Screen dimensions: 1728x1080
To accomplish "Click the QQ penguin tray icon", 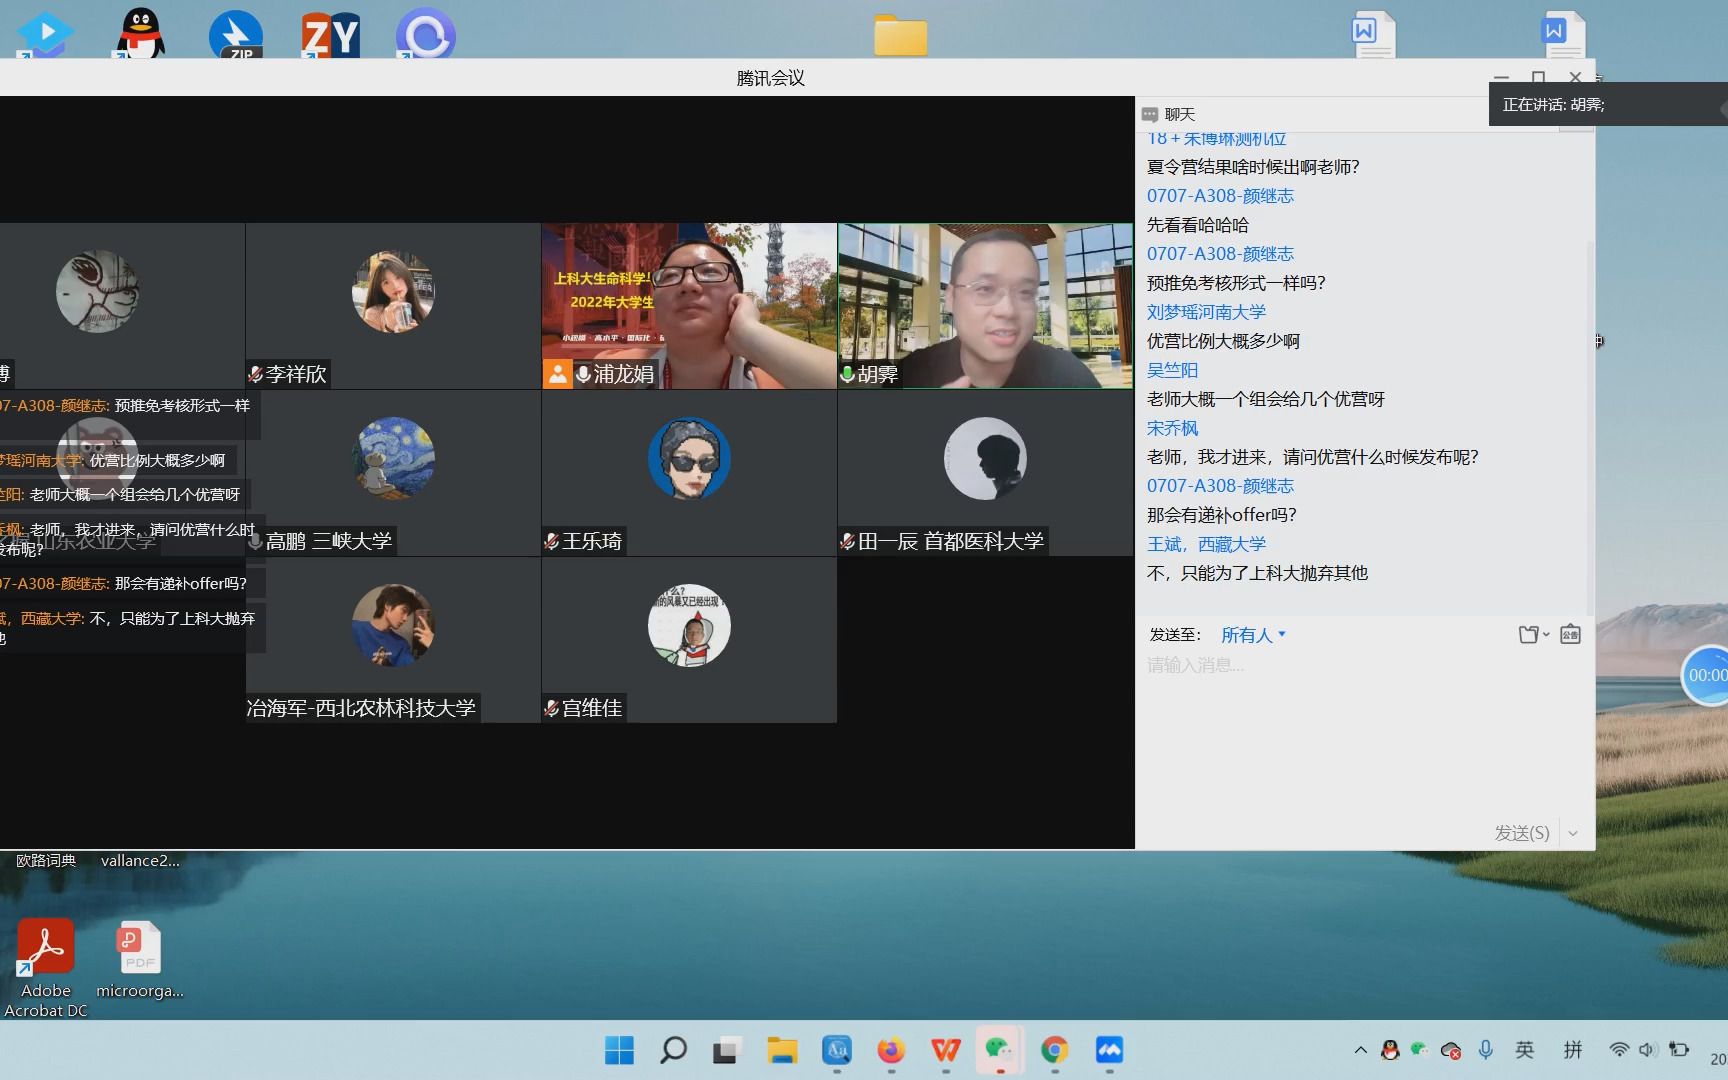I will [x=1389, y=1050].
